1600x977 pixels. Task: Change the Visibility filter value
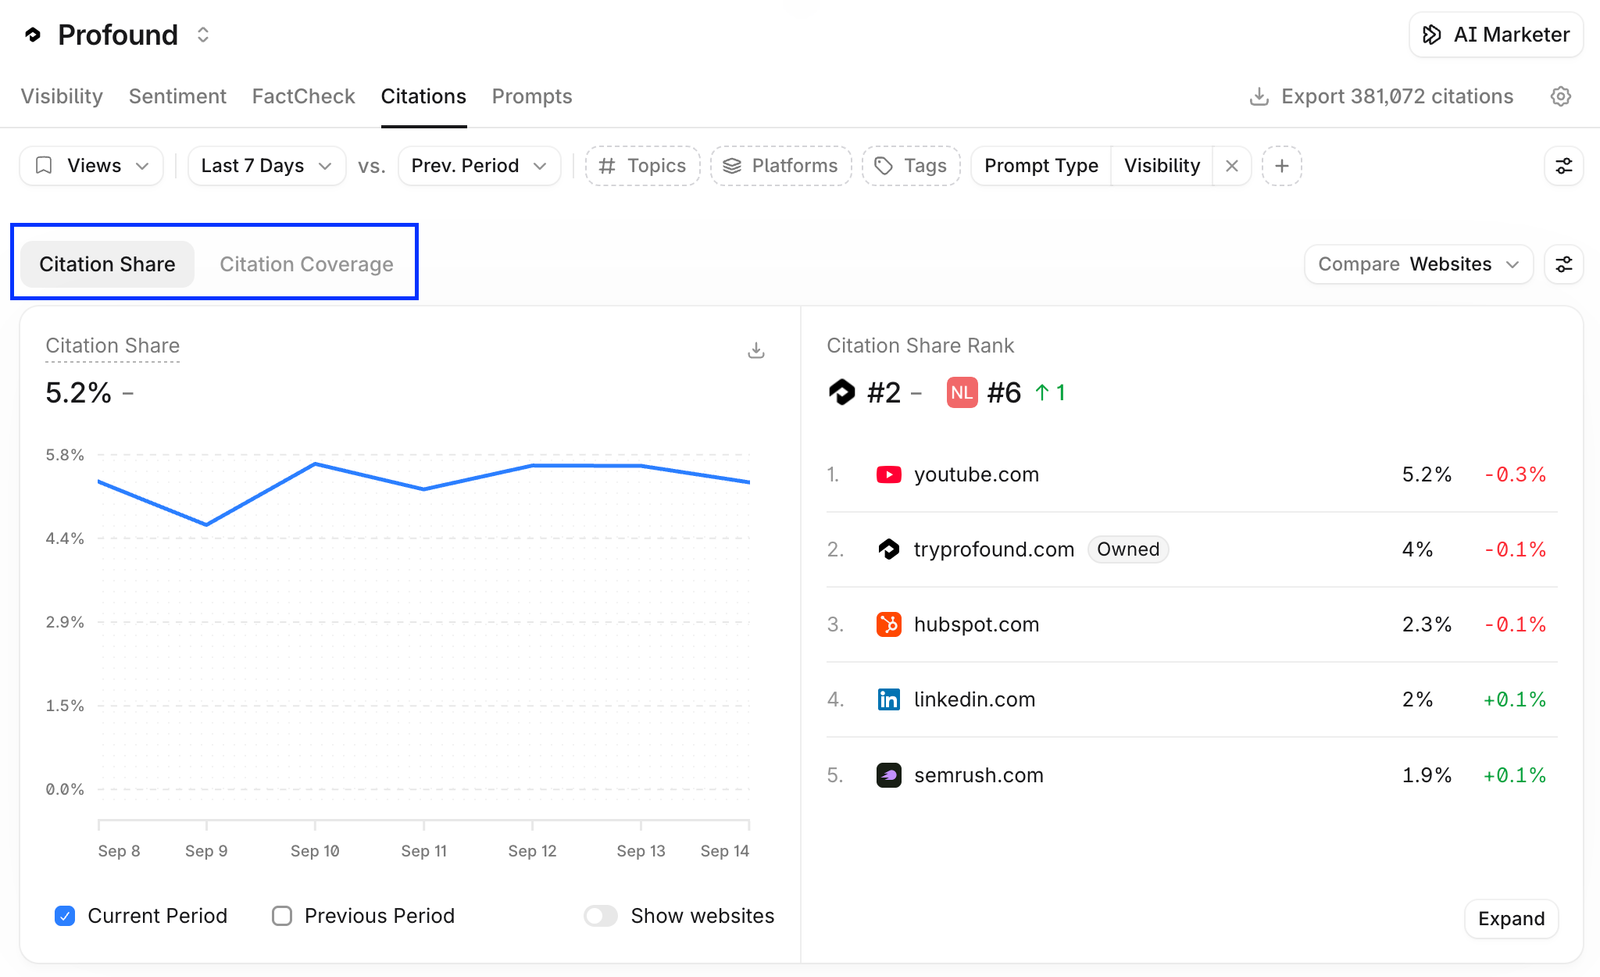tap(1162, 166)
